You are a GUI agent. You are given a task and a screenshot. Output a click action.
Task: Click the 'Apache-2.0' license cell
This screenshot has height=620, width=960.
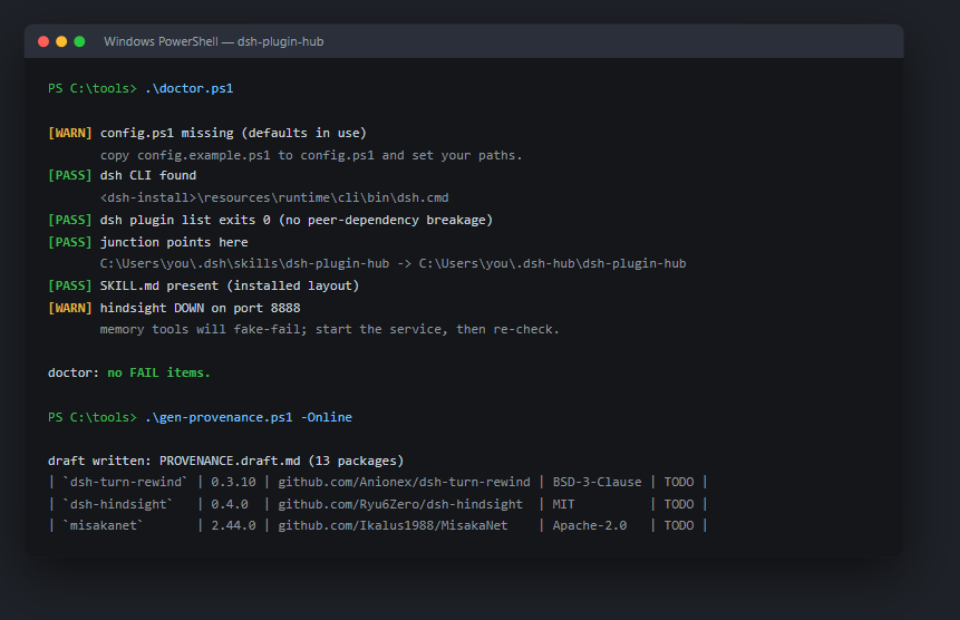pyautogui.click(x=590, y=526)
